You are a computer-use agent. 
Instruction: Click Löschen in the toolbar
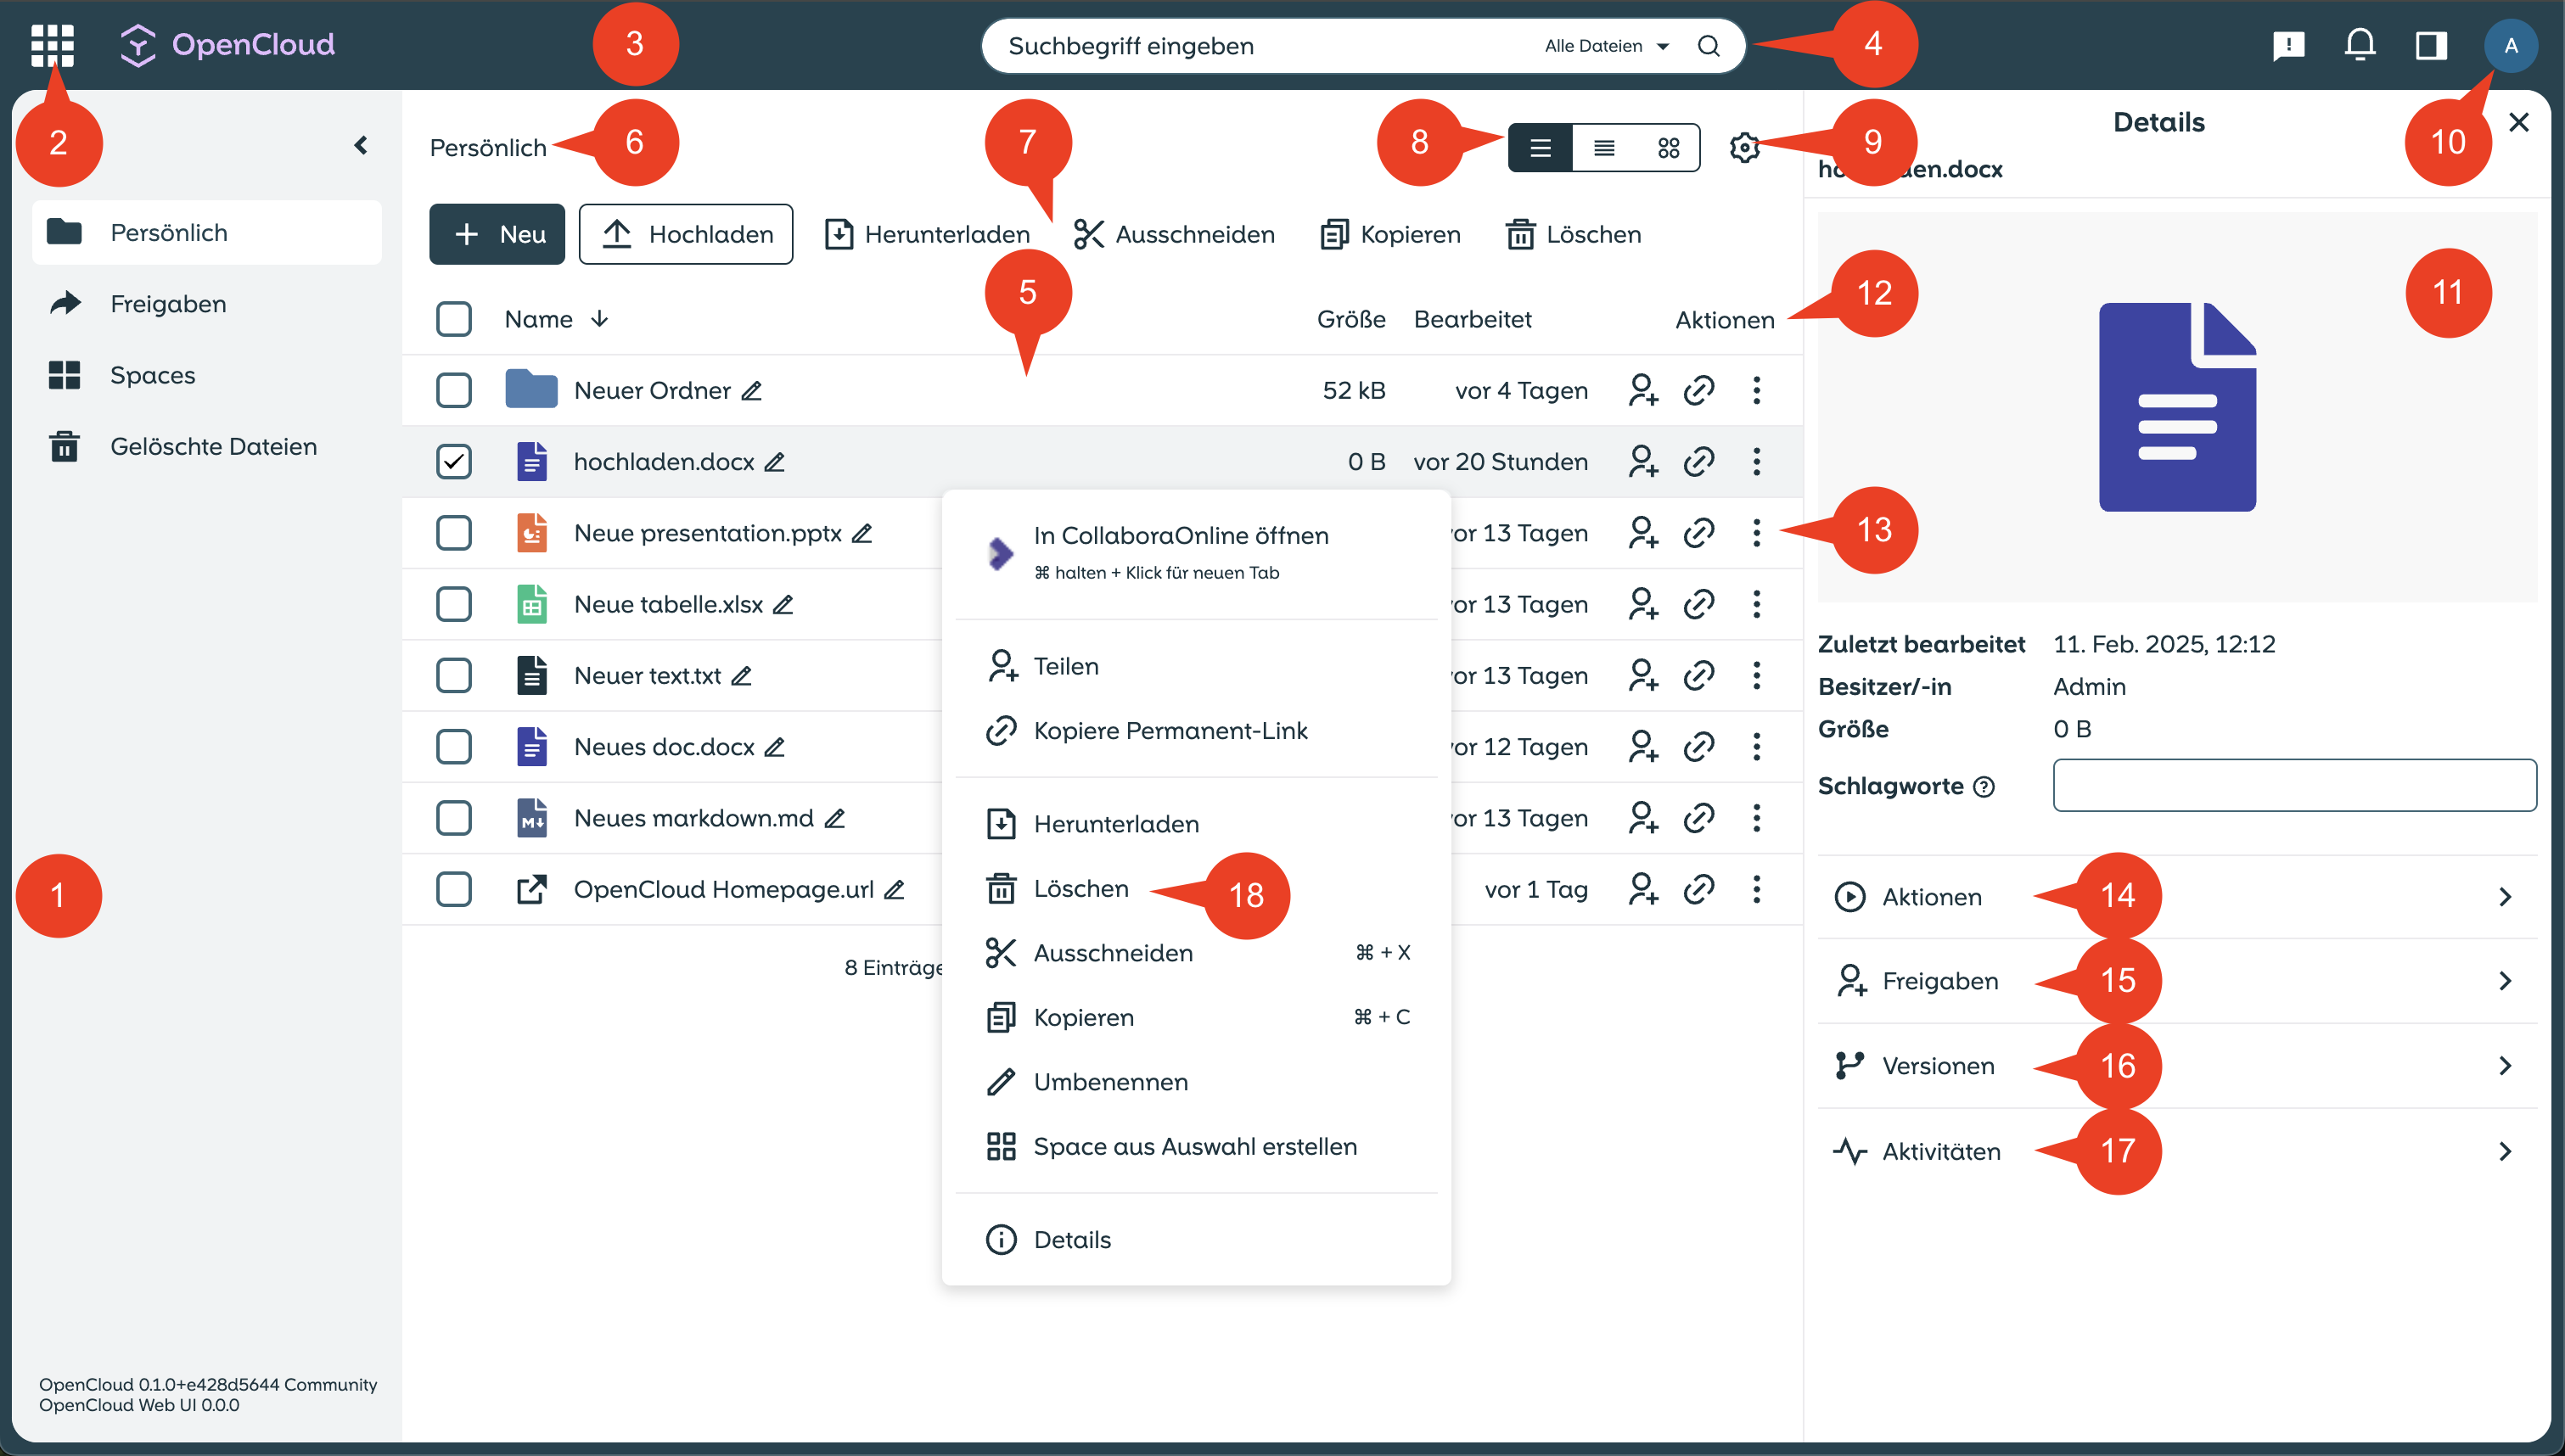(1573, 235)
